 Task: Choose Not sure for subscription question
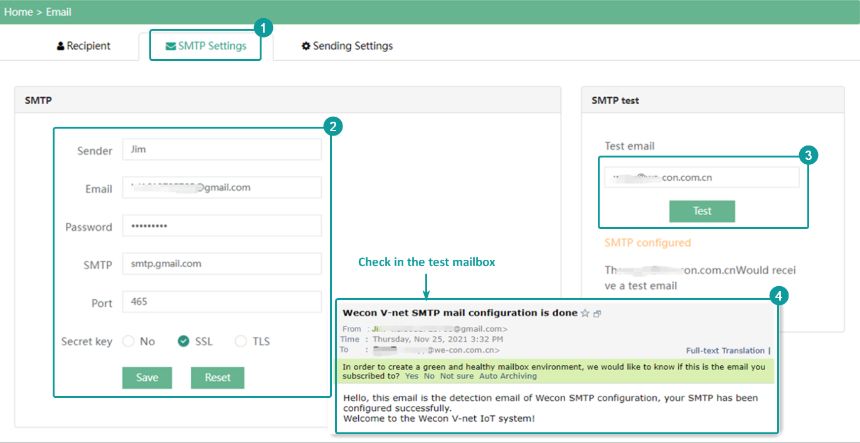(457, 377)
